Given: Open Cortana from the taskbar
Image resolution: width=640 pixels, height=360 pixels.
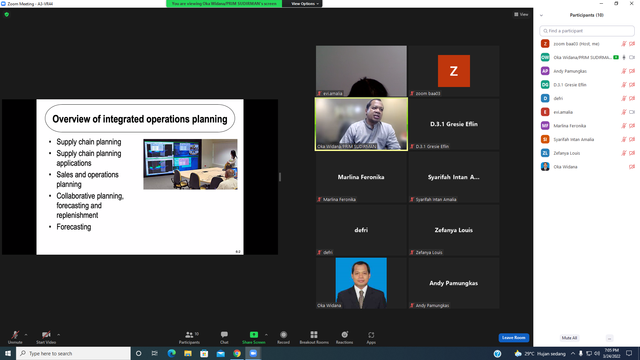Looking at the screenshot, I should [x=138, y=353].
